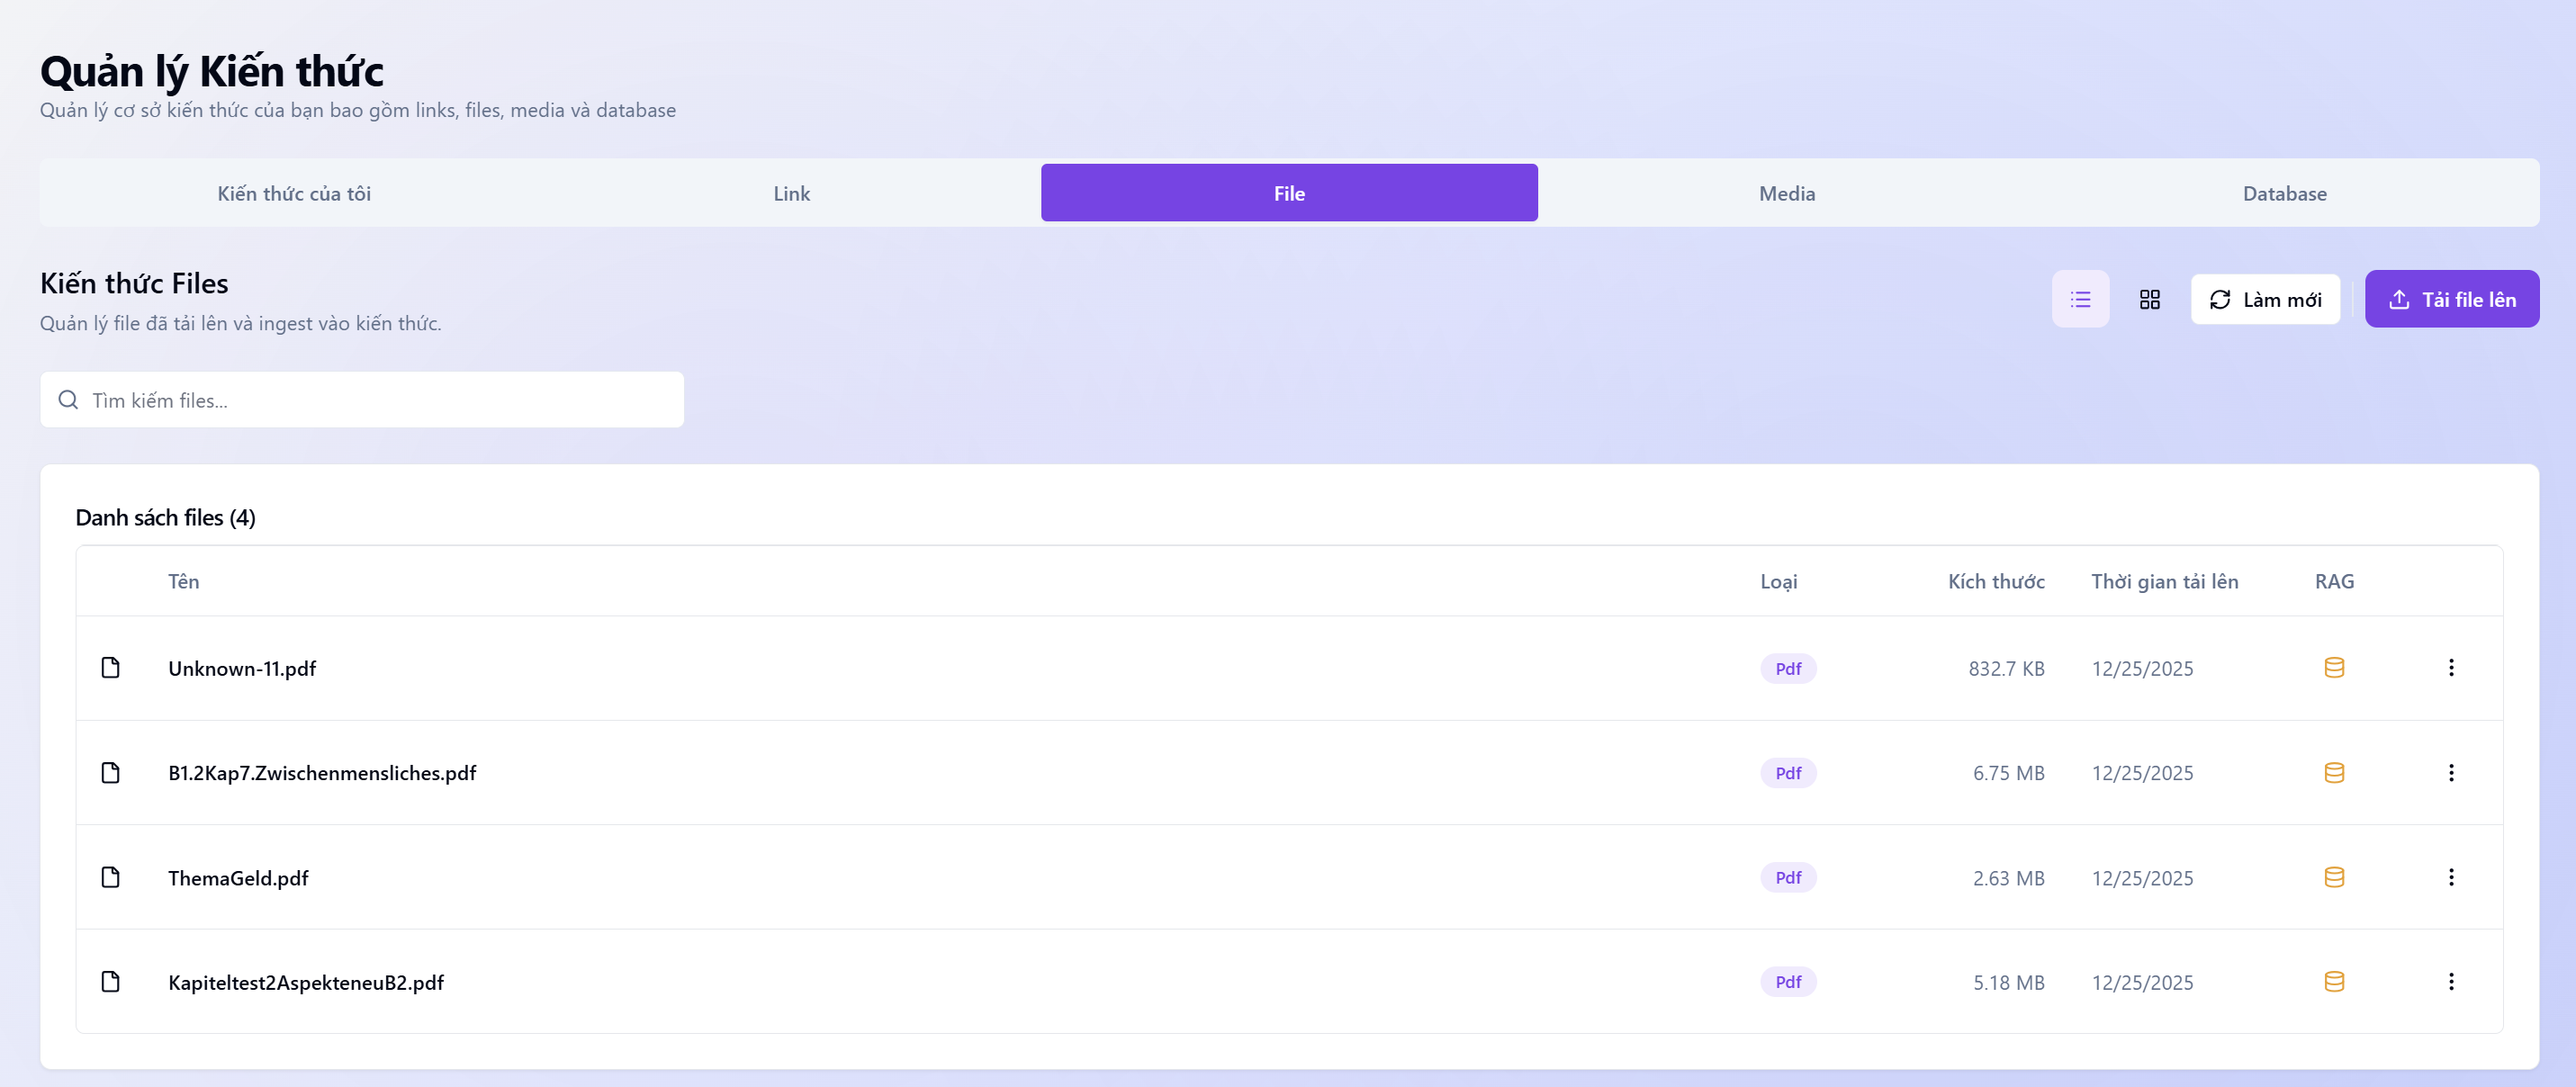2576x1087 pixels.
Task: Click the 'Tải file lên' upload button
Action: pos(2451,299)
